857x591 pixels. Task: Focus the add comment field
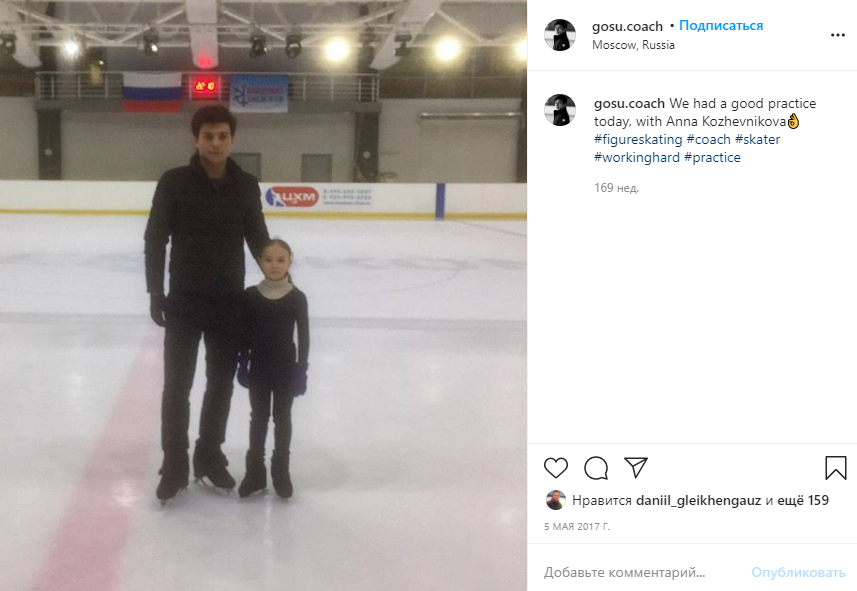(x=642, y=572)
